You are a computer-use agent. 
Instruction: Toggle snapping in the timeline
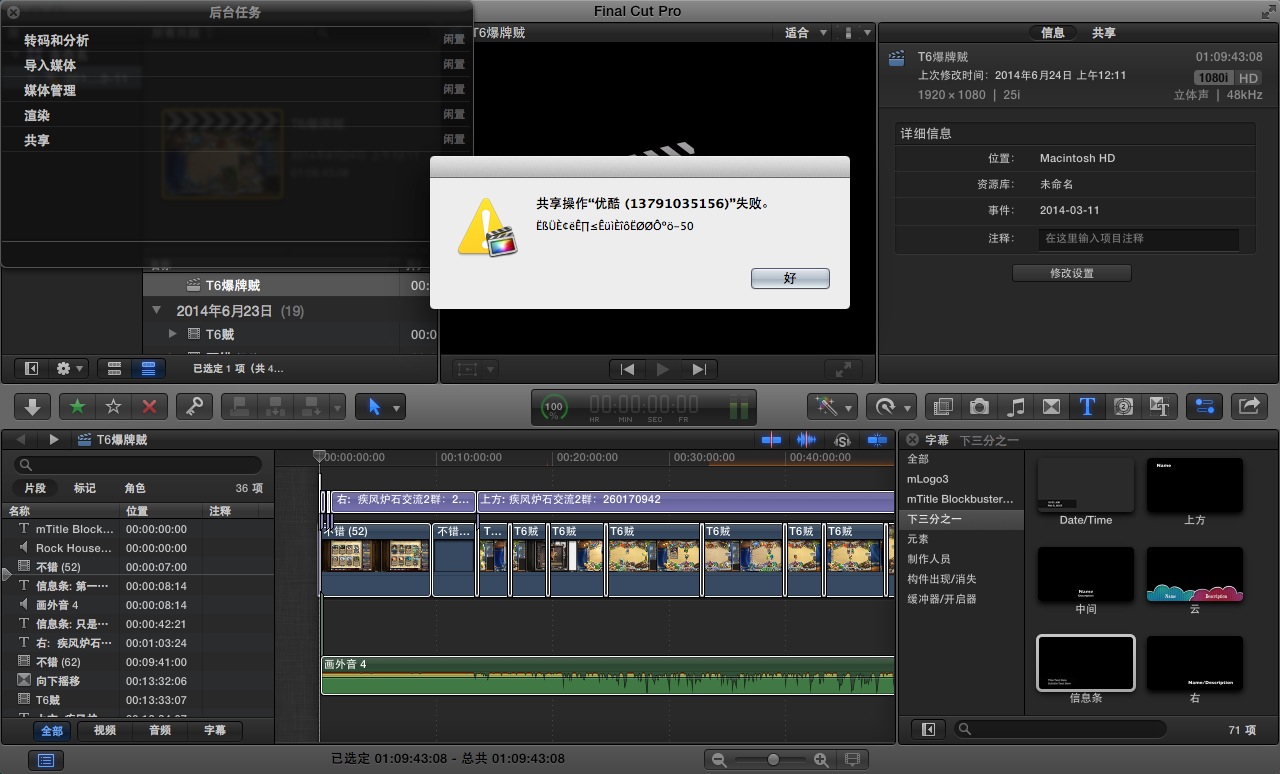[x=877, y=440]
